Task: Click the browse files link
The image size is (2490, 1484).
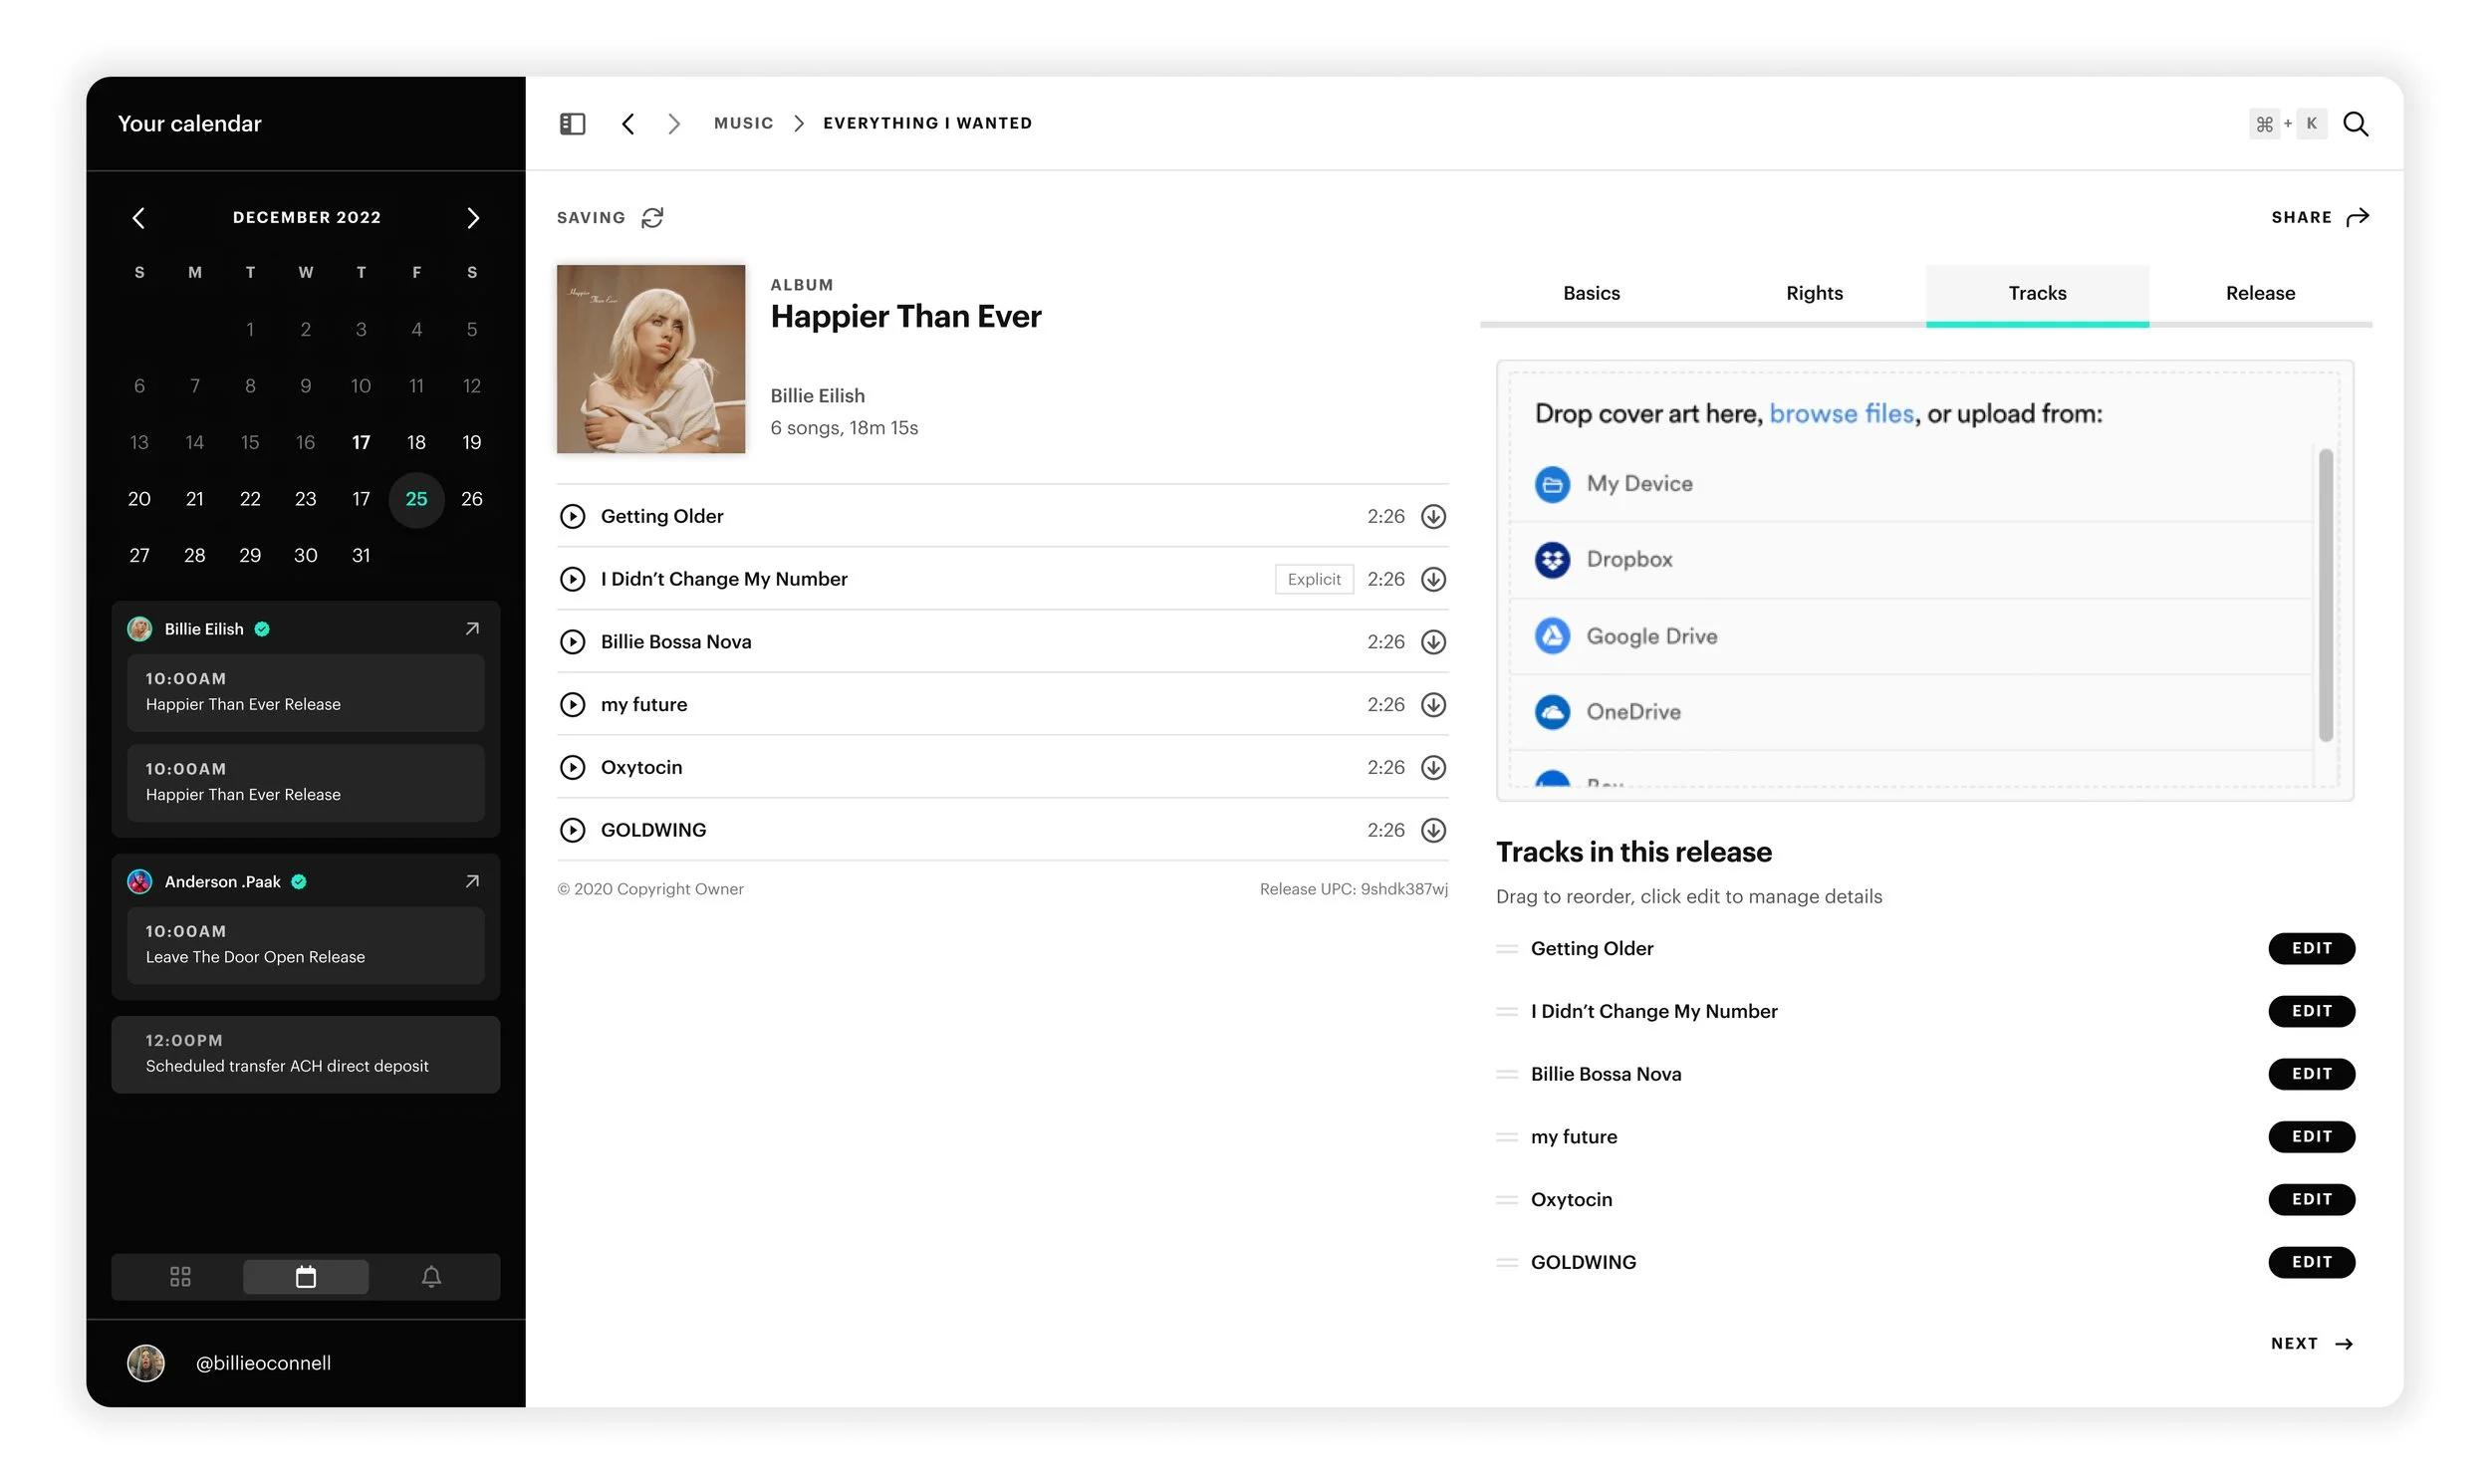Action: click(x=1841, y=414)
